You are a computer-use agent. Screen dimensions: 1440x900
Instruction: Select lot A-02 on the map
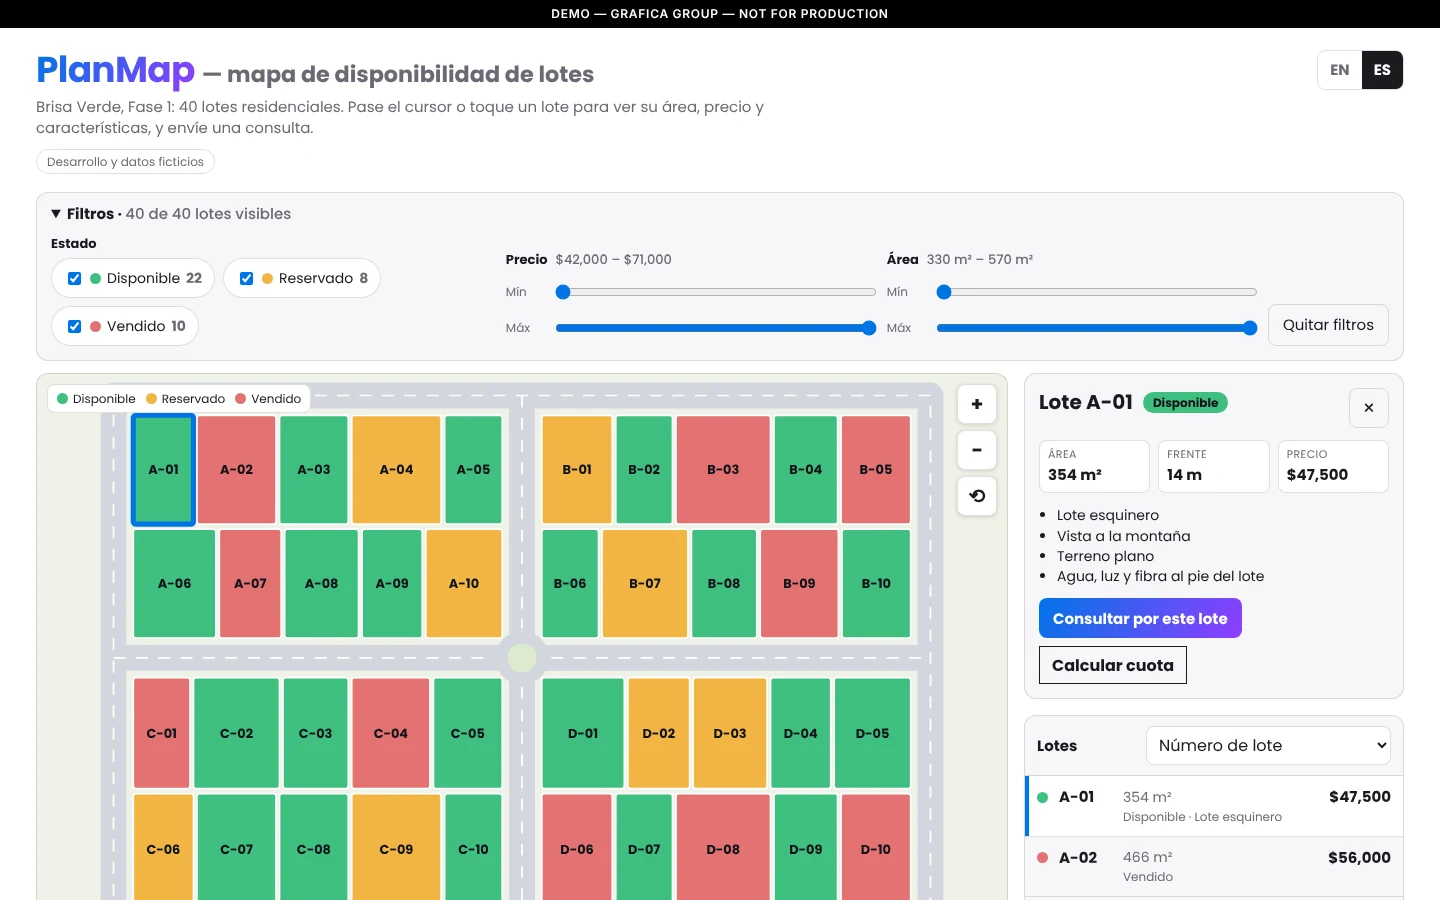(237, 470)
